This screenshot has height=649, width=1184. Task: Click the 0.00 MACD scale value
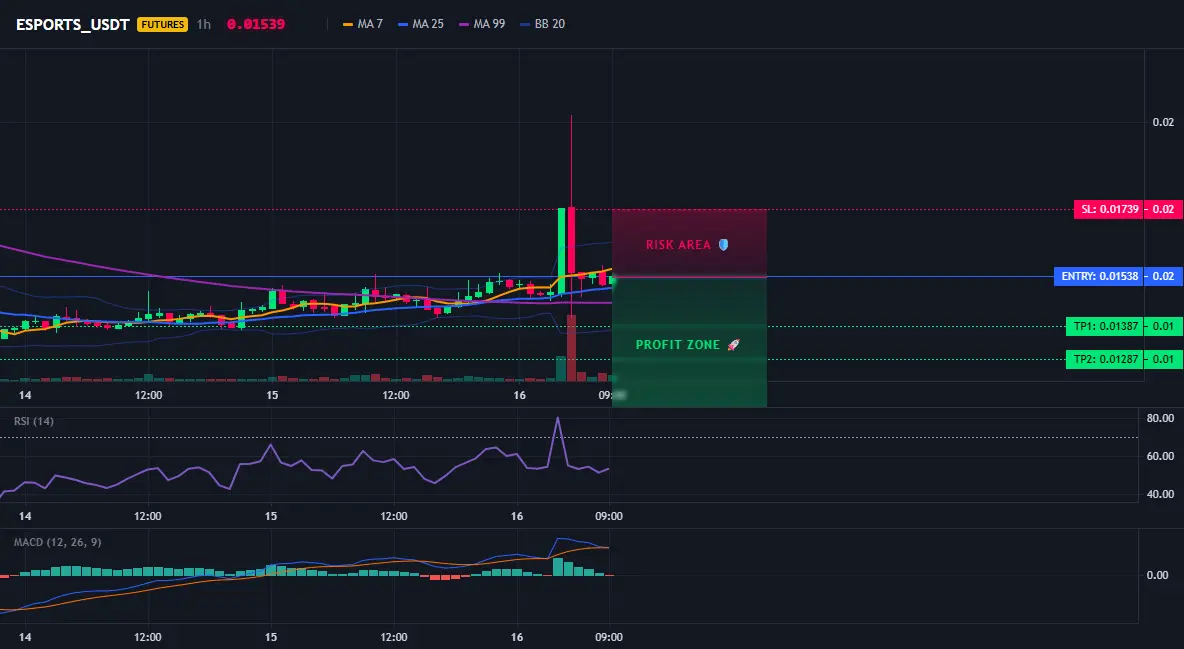pos(1158,575)
